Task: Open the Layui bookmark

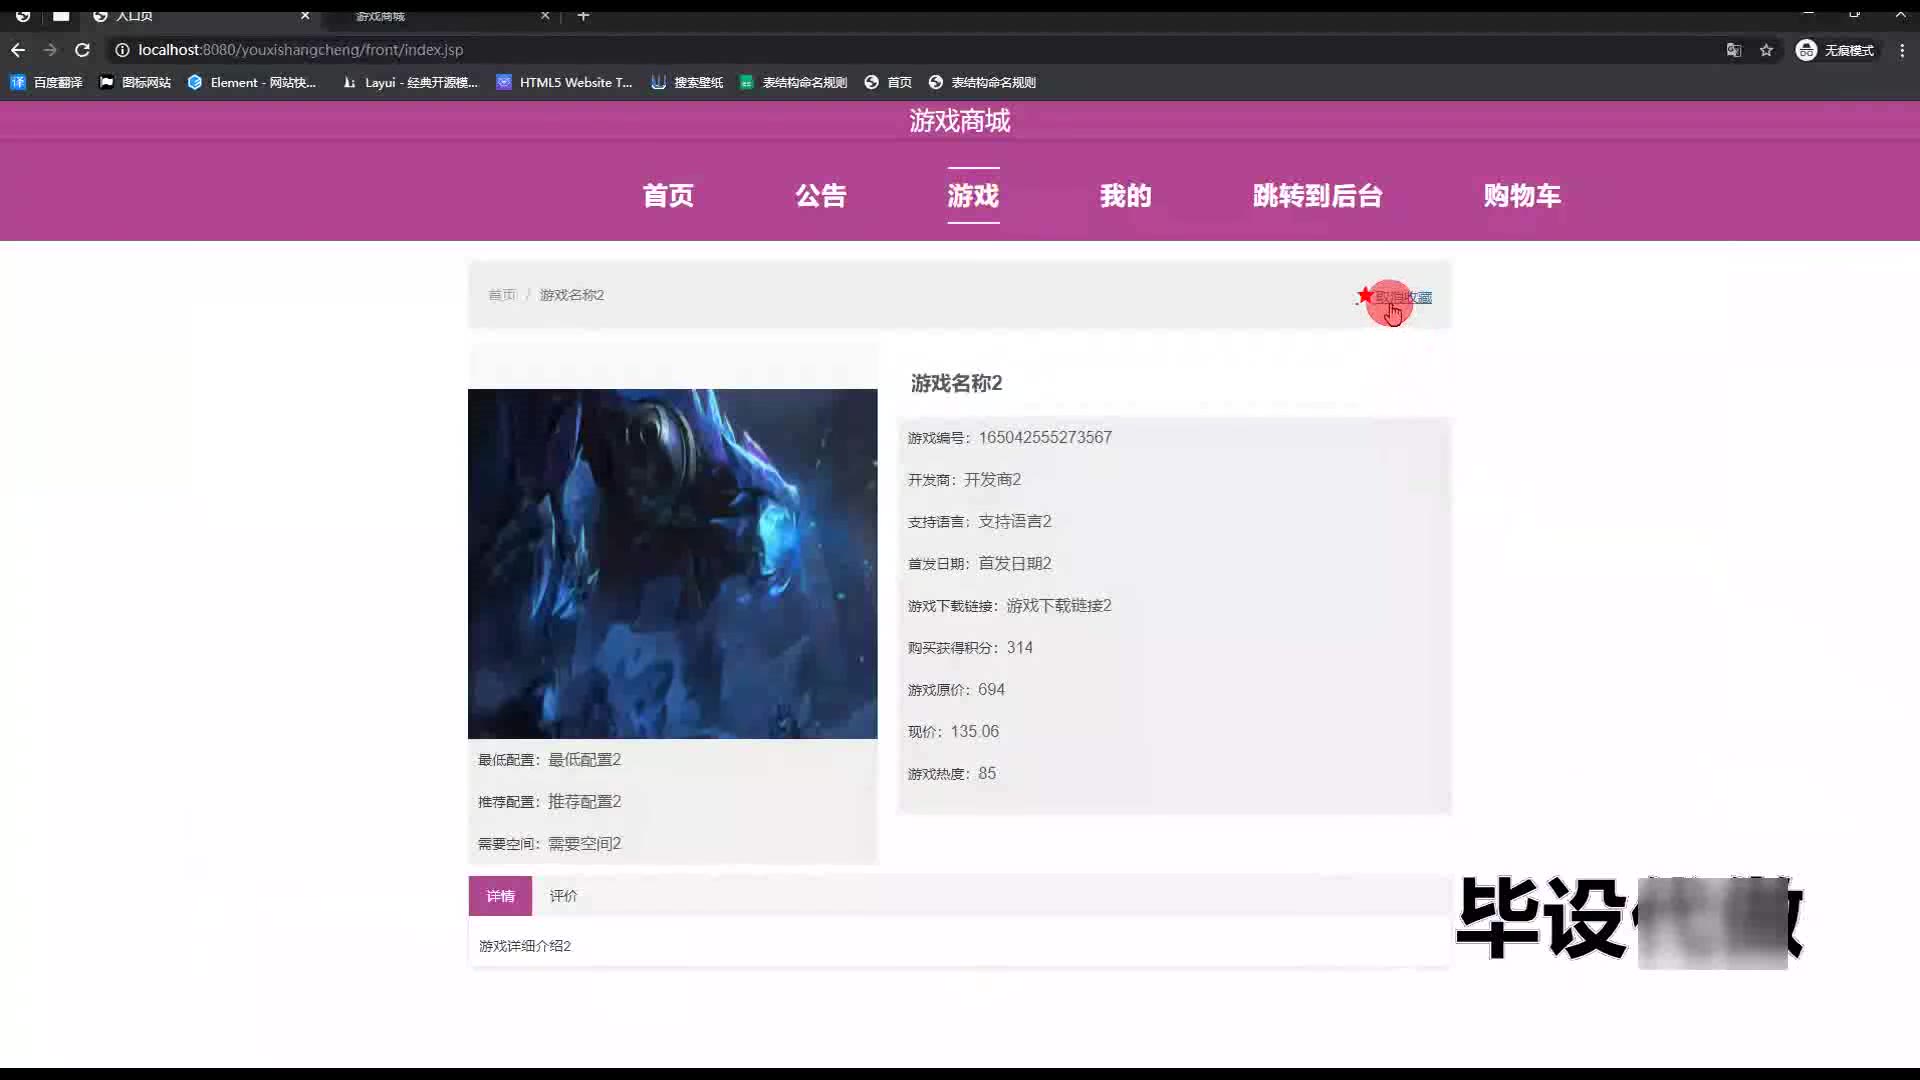Action: 410,82
